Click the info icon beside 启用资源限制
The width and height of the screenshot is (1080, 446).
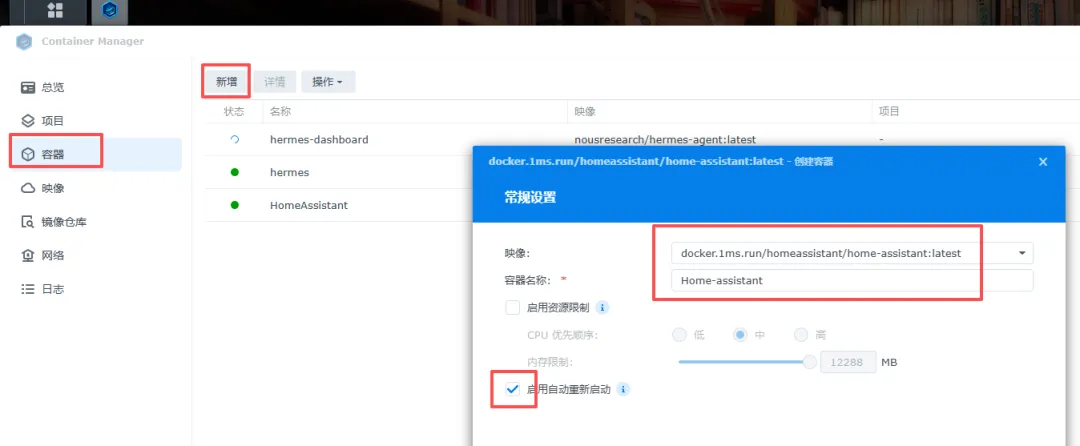(x=602, y=308)
